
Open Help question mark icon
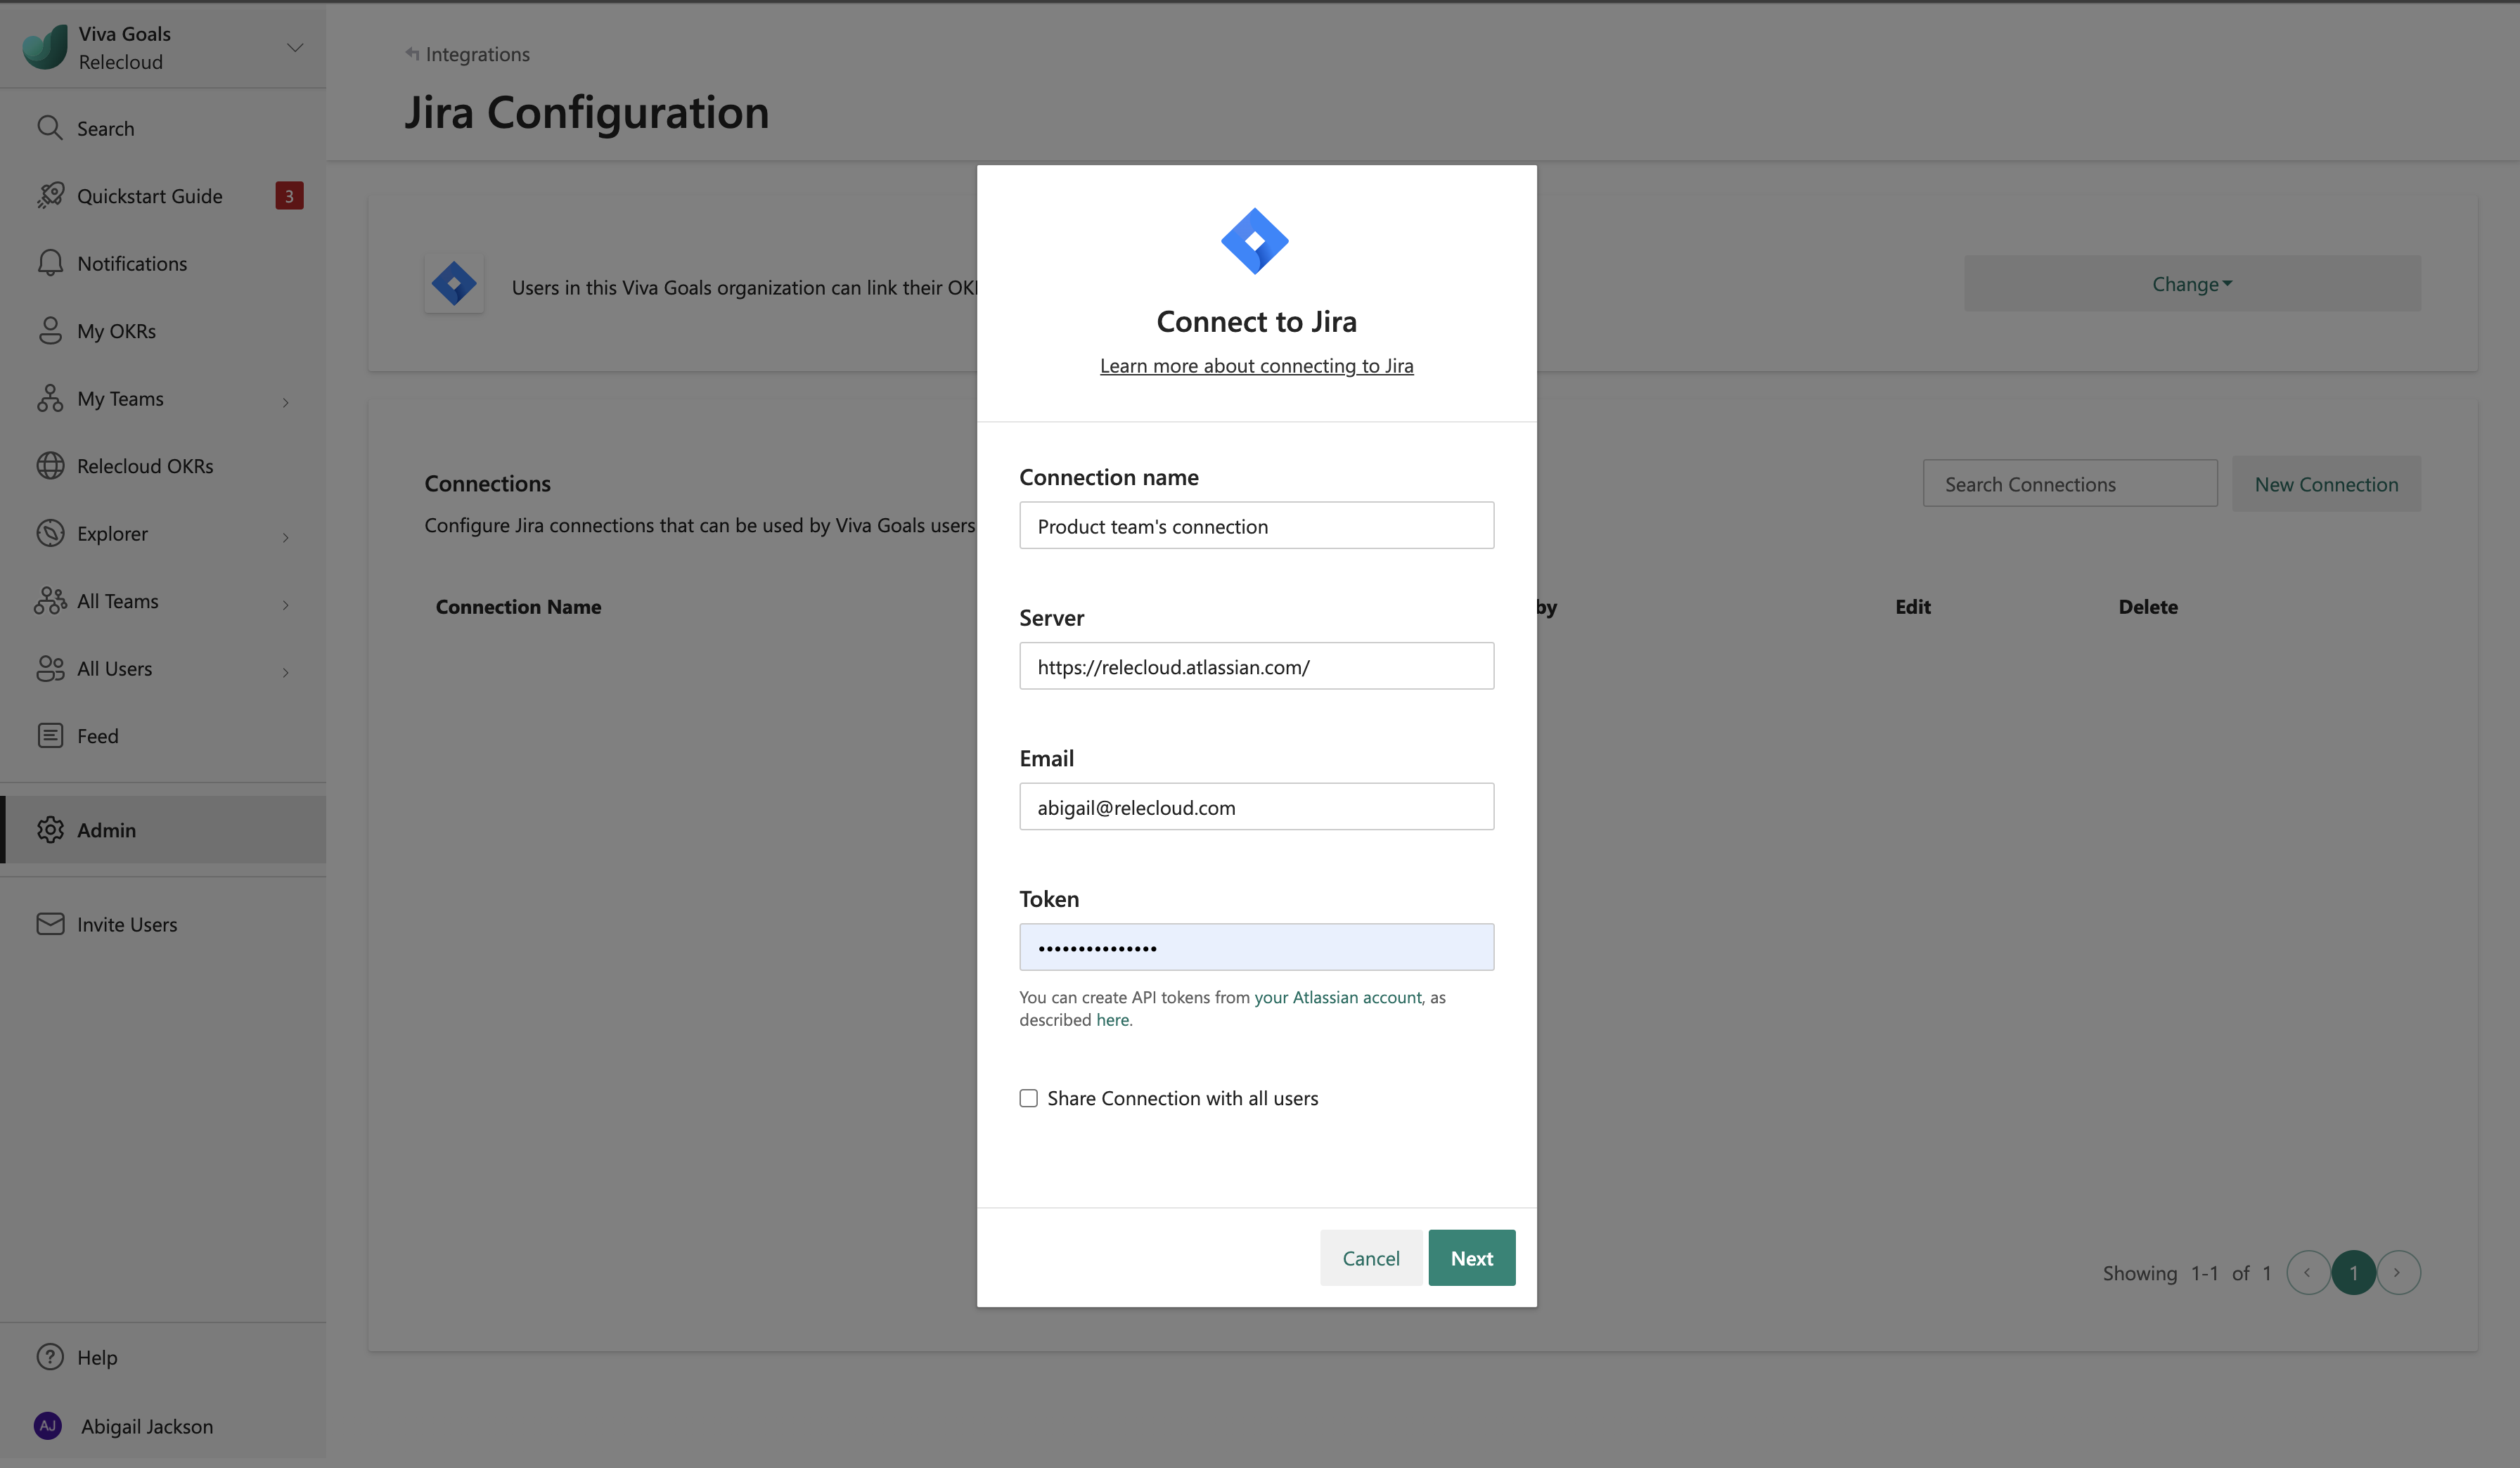tap(50, 1357)
